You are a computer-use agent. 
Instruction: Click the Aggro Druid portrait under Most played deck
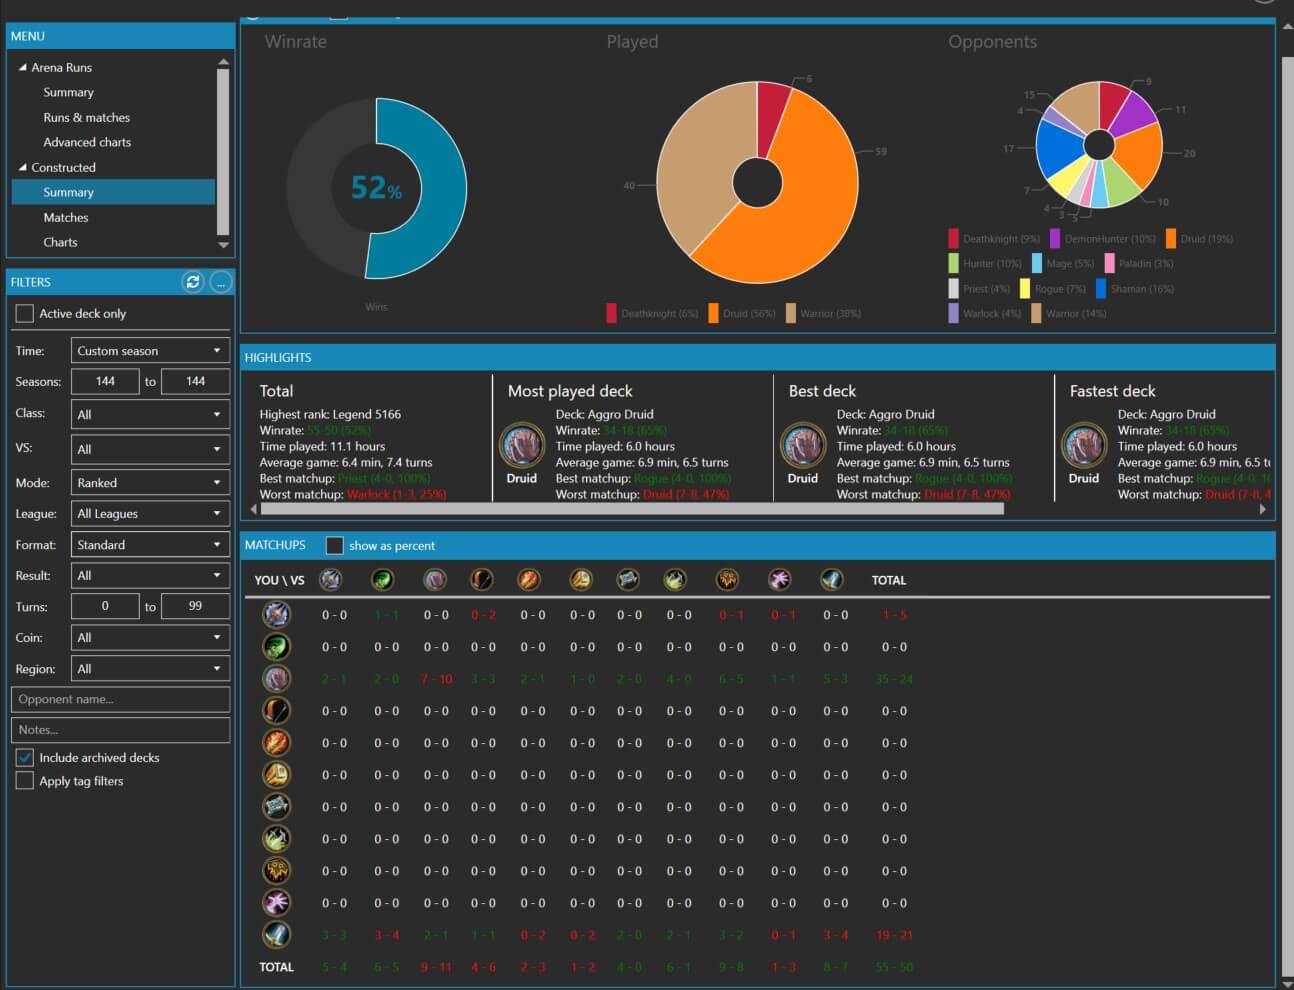pyautogui.click(x=522, y=446)
